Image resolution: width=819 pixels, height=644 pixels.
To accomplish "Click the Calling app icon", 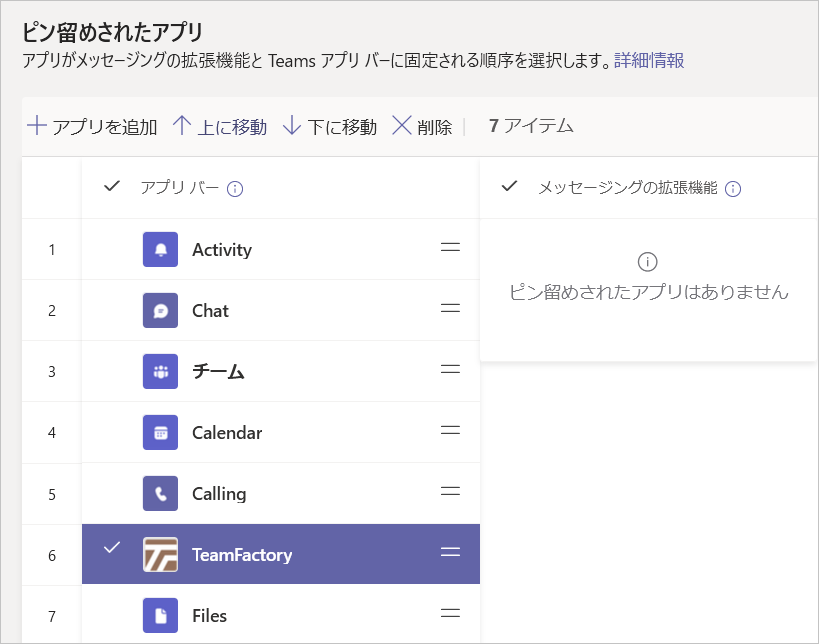I will pos(161,493).
